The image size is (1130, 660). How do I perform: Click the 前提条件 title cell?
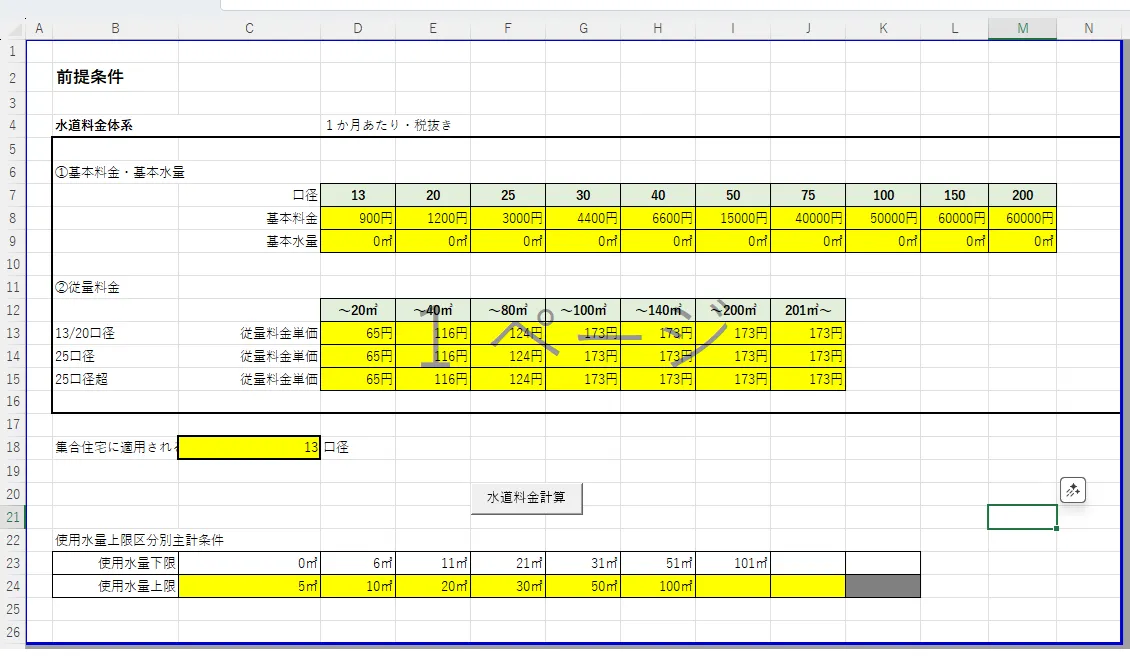coord(90,77)
